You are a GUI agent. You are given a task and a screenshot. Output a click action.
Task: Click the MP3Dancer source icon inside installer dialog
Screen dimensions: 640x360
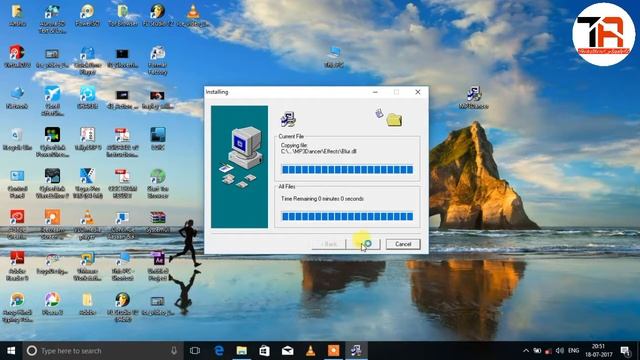pos(288,119)
